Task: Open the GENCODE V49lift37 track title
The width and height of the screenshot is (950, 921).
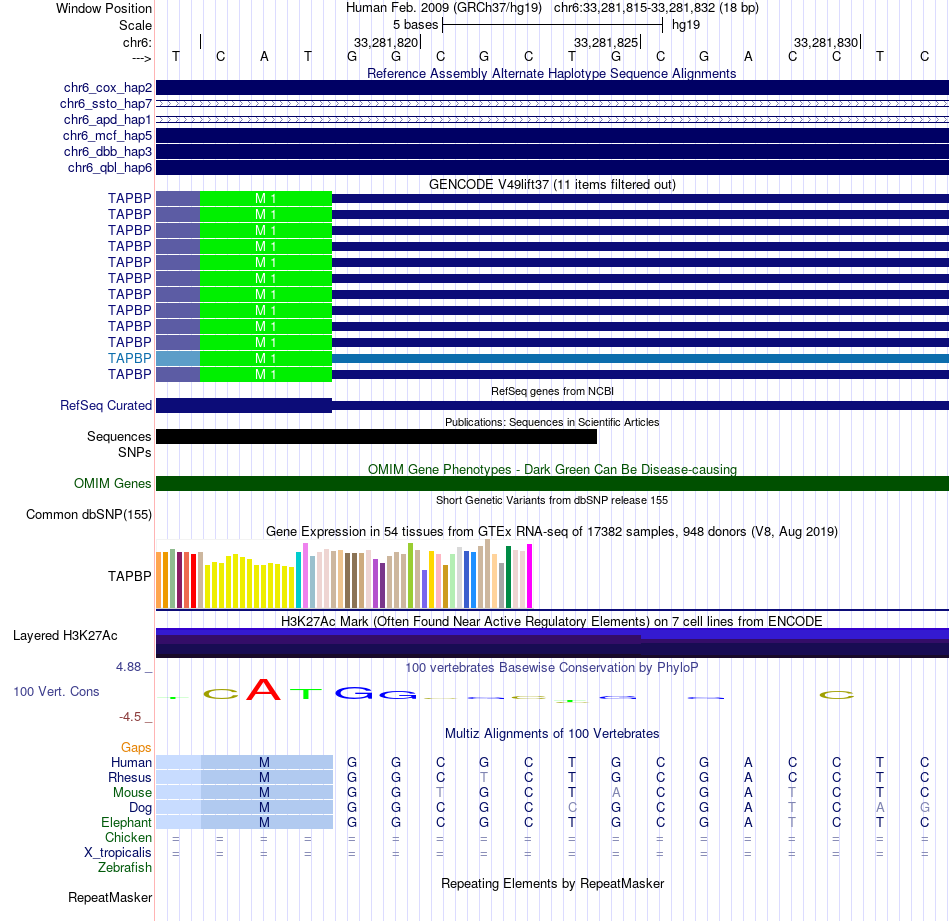Action: click(552, 184)
